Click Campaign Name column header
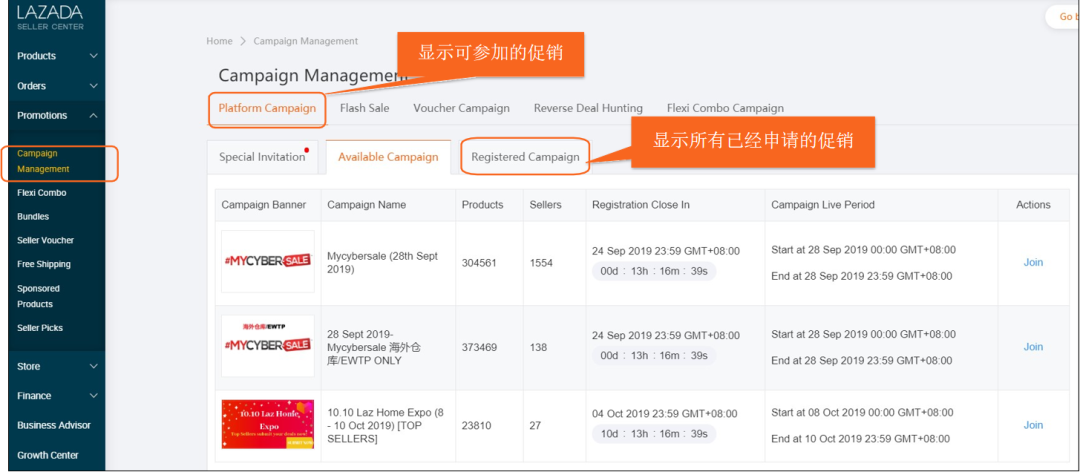 point(366,205)
